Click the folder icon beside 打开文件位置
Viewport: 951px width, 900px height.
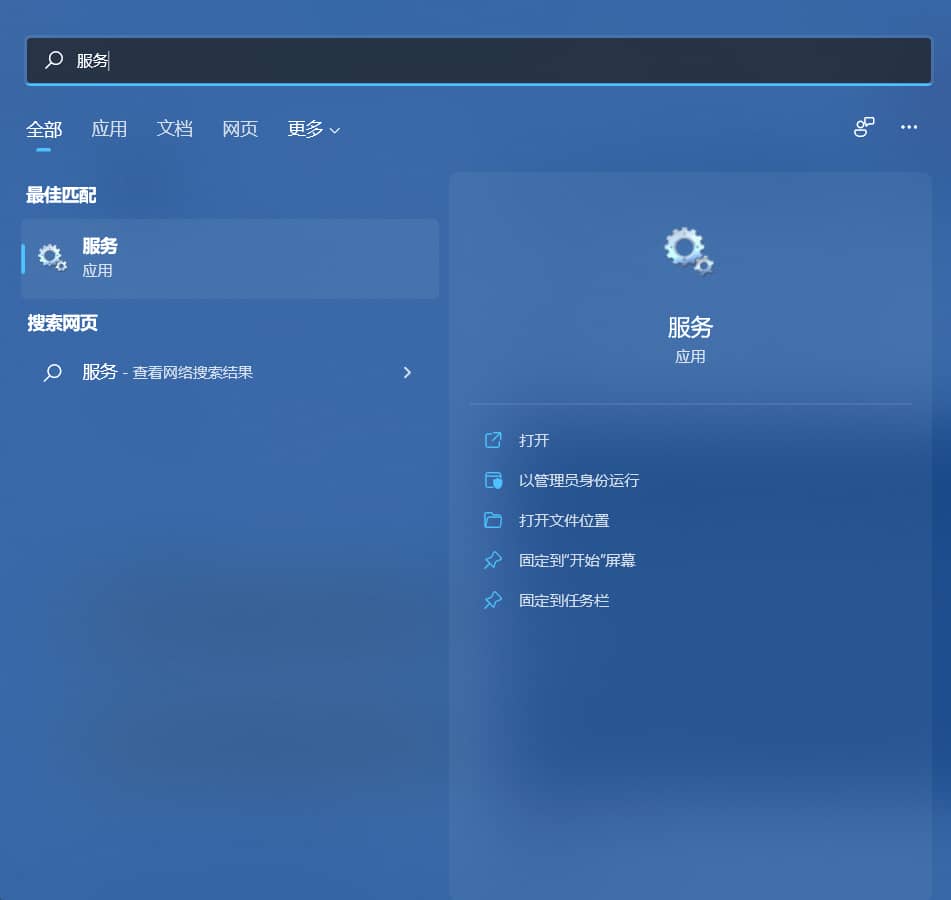click(x=492, y=520)
